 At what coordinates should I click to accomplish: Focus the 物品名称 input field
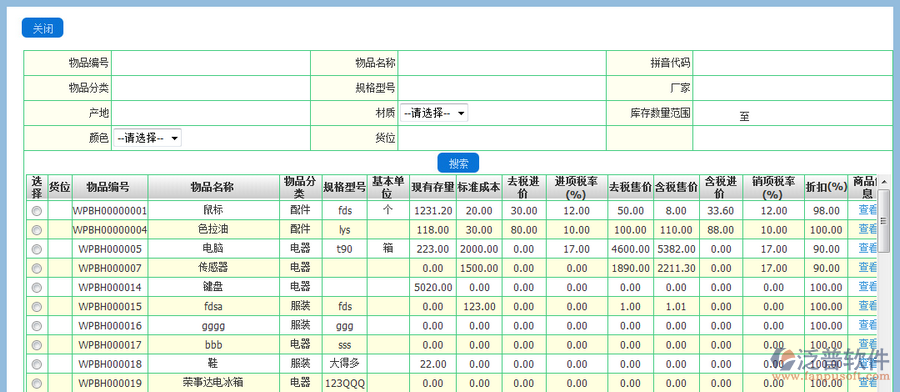[x=502, y=63]
